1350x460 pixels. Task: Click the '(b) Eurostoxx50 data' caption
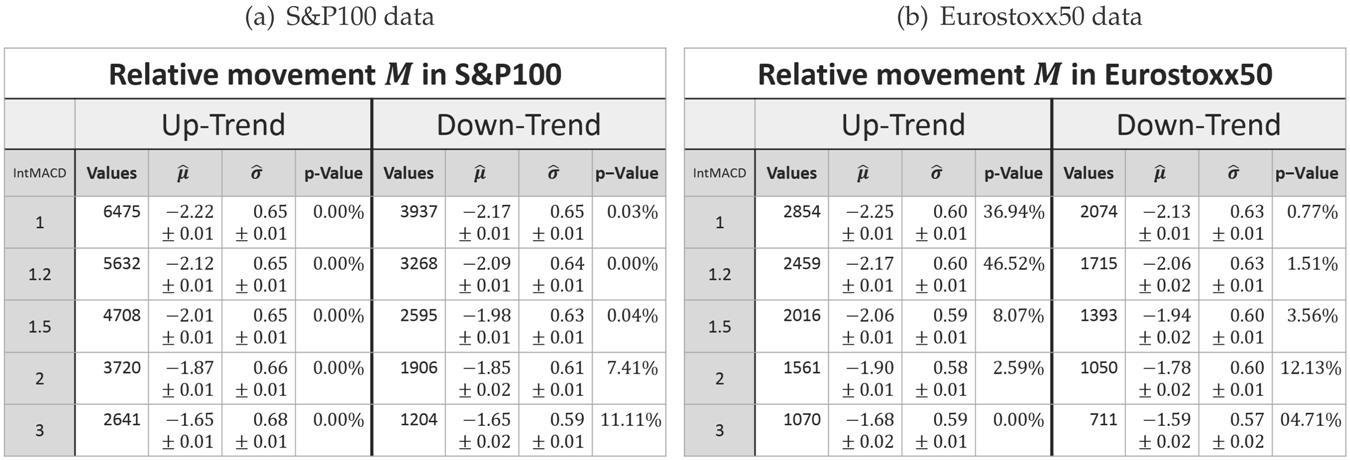click(1015, 17)
